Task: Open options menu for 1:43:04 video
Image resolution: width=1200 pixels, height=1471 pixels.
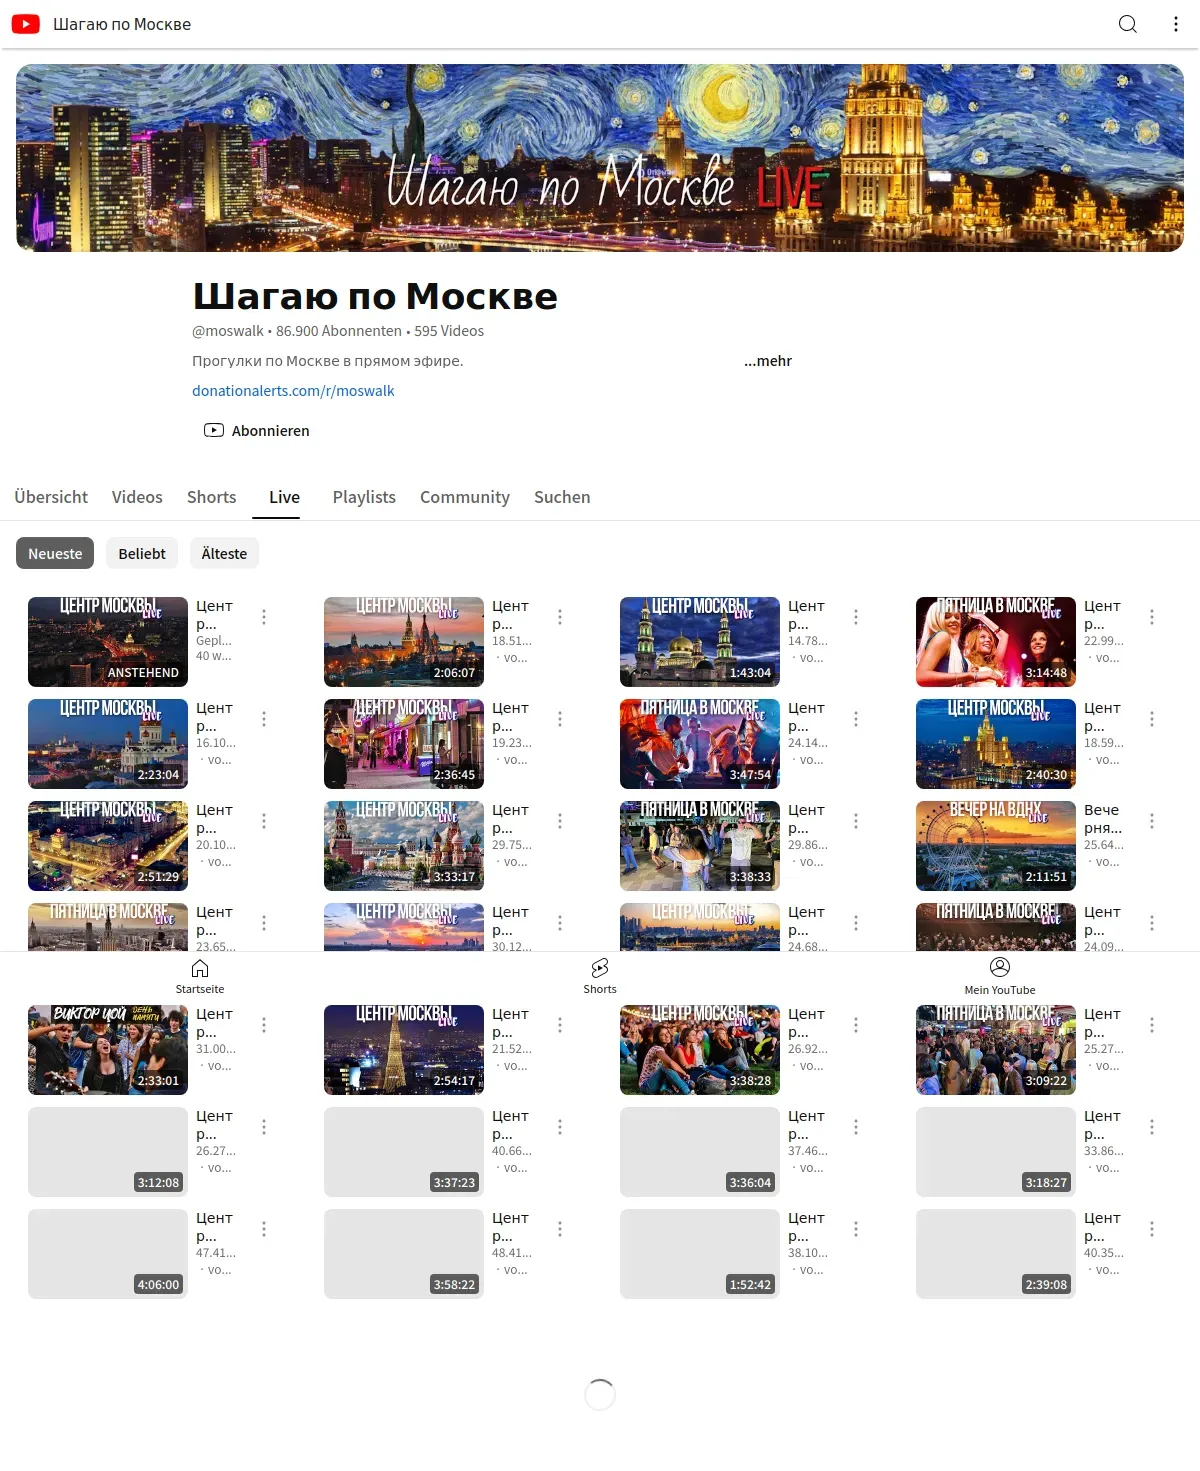Action: [x=856, y=617]
